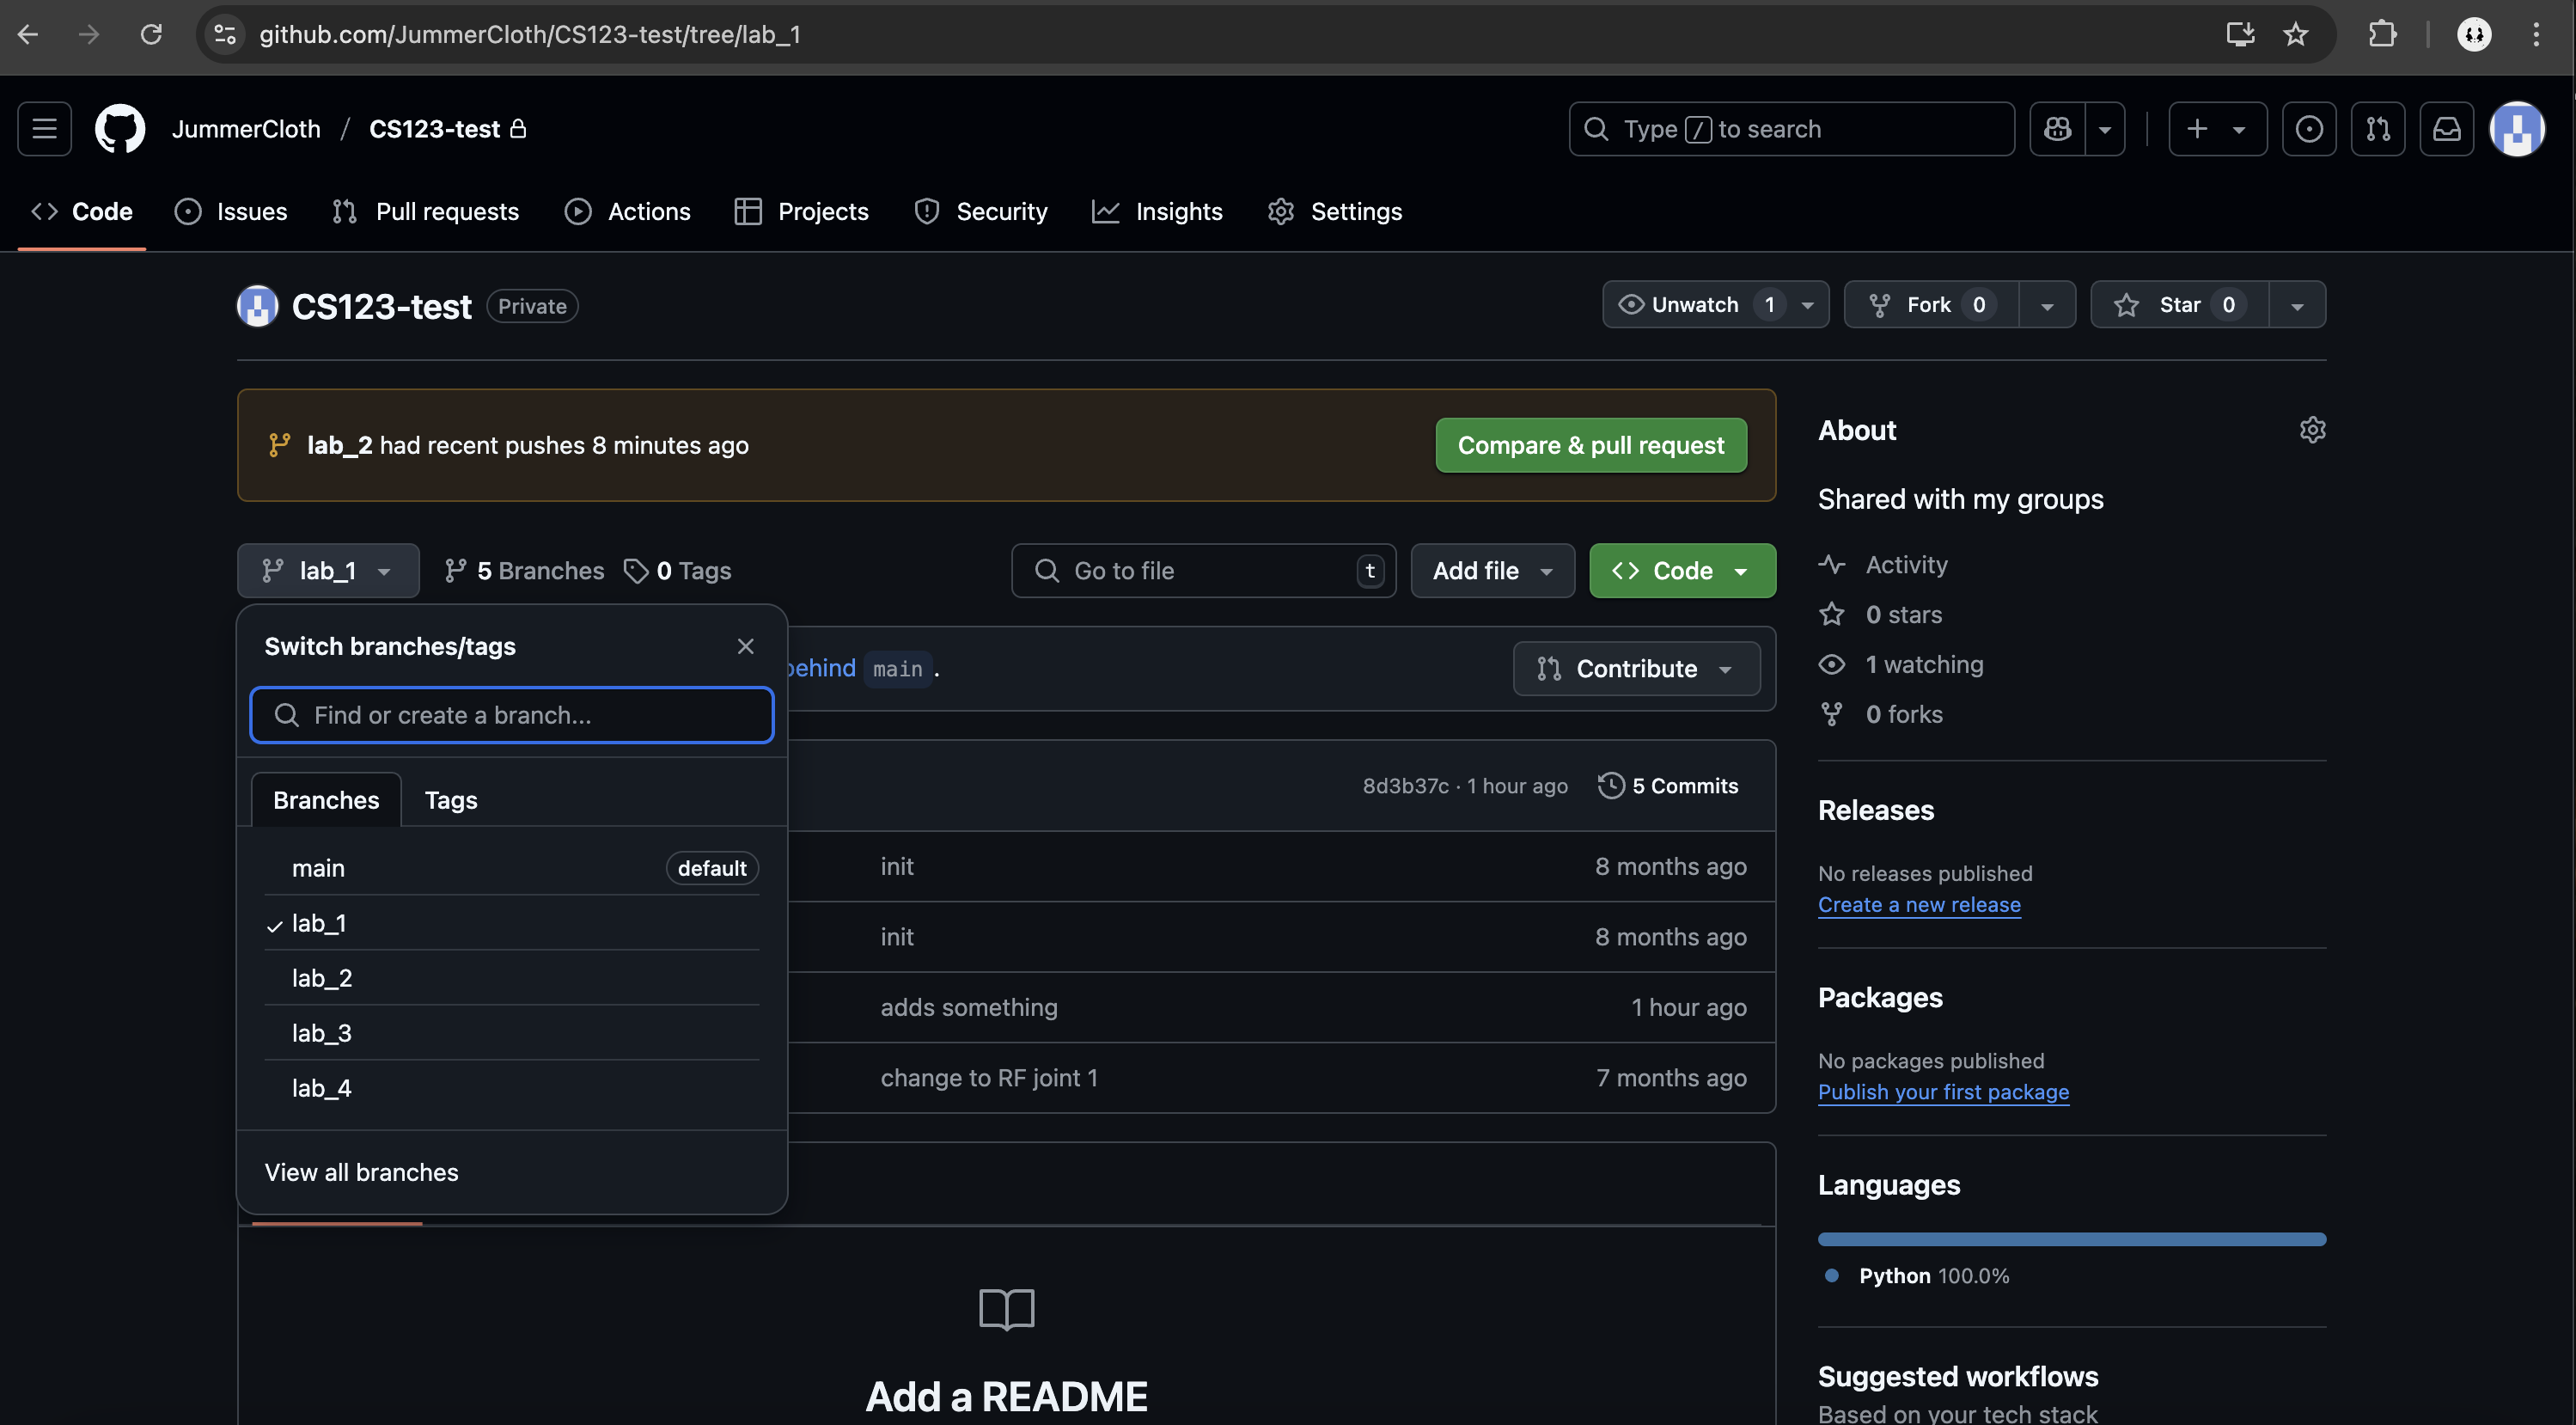Reload the page in browser
Image resolution: width=2576 pixels, height=1425 pixels.
pos(151,34)
